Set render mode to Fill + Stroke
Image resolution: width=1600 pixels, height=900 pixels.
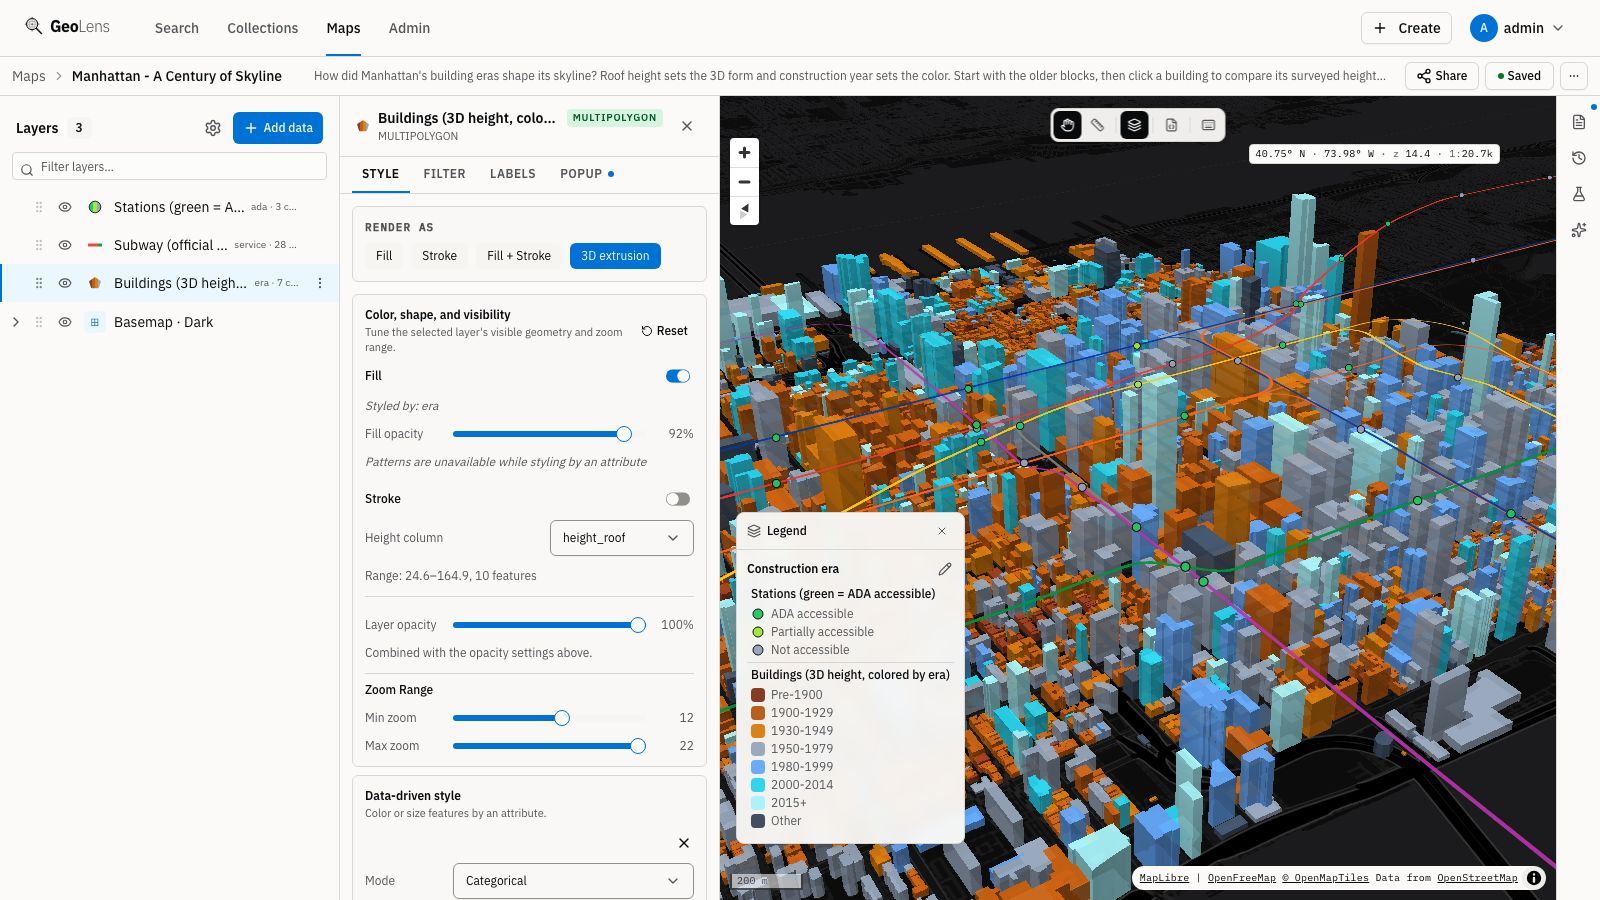[519, 256]
